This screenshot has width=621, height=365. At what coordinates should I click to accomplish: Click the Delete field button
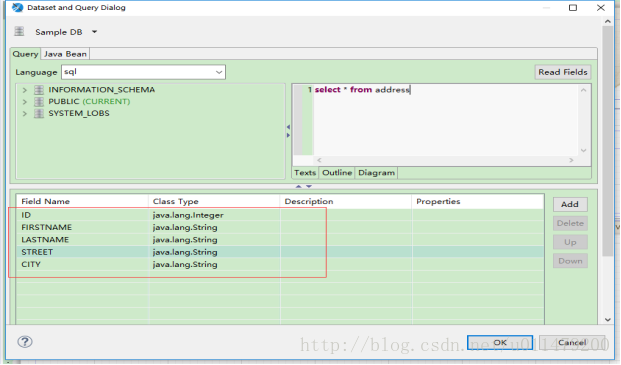coord(570,223)
